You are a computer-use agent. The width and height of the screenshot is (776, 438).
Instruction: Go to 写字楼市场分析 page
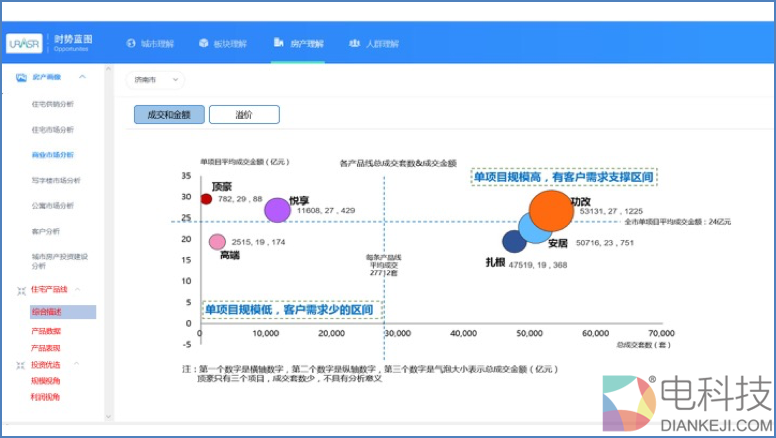click(55, 181)
